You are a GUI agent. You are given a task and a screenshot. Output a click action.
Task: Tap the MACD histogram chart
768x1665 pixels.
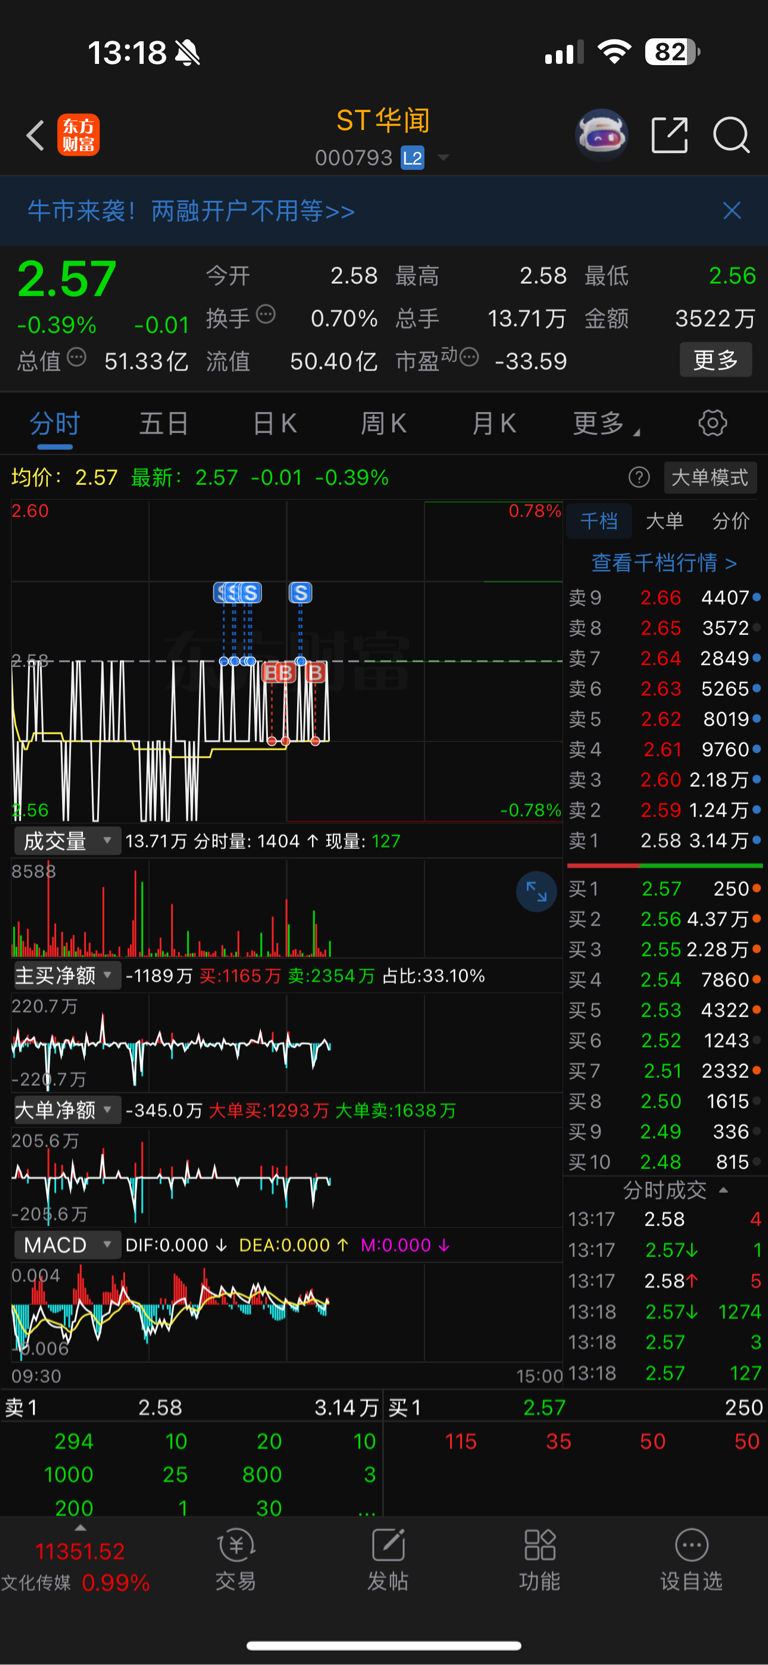click(x=287, y=1312)
